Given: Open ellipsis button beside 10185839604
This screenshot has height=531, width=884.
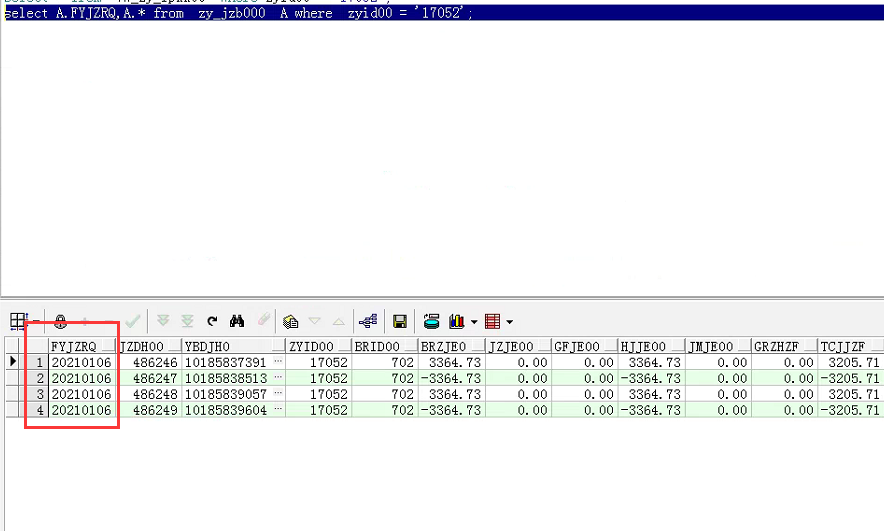Looking at the screenshot, I should click(278, 409).
